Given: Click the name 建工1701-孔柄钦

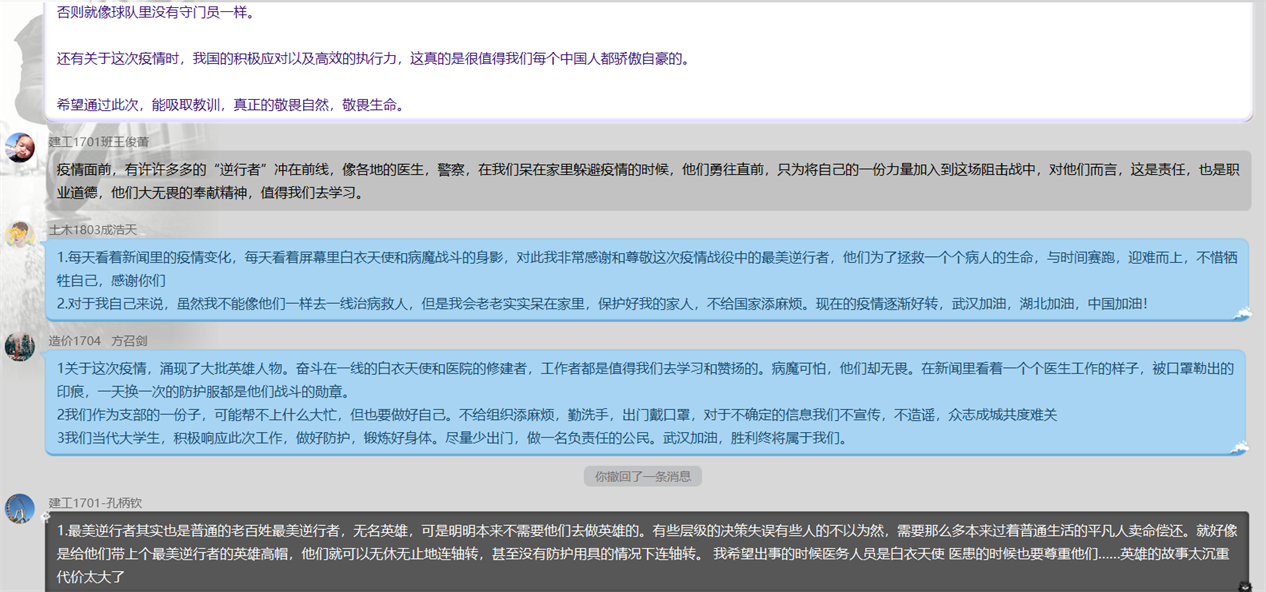Looking at the screenshot, I should (95, 503).
